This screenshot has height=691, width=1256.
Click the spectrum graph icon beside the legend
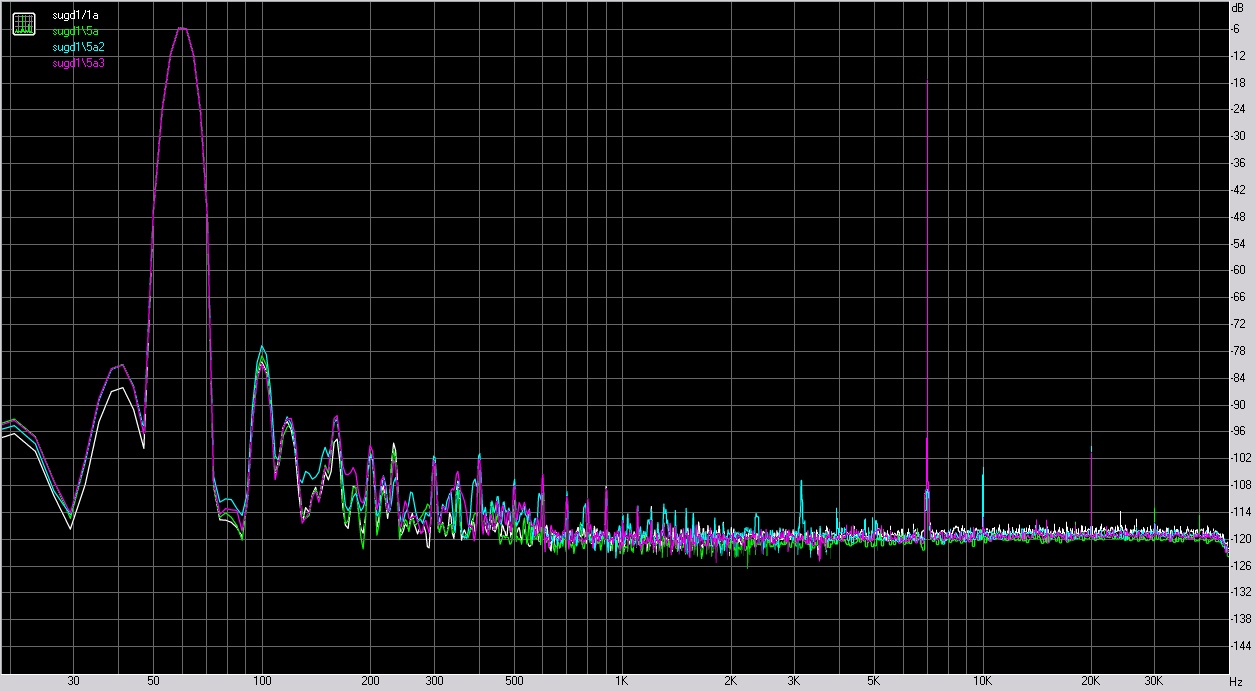[24, 24]
